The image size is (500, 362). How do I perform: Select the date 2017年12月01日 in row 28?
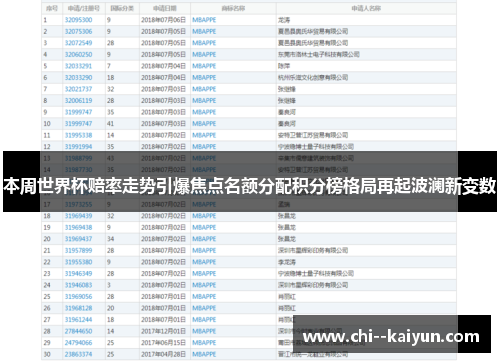coord(163,331)
